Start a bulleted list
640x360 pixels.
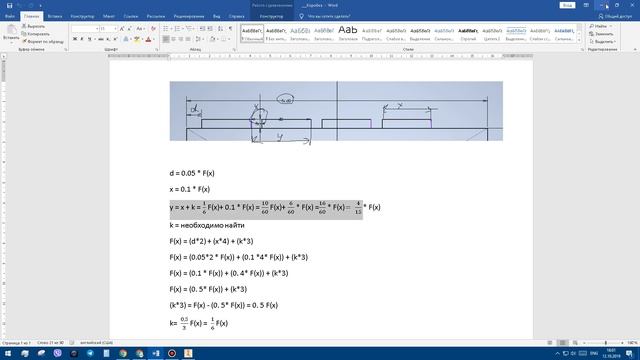166,29
